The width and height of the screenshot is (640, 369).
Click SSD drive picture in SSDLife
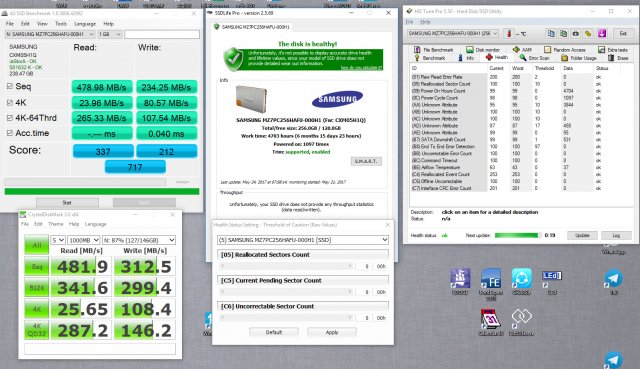(251, 99)
